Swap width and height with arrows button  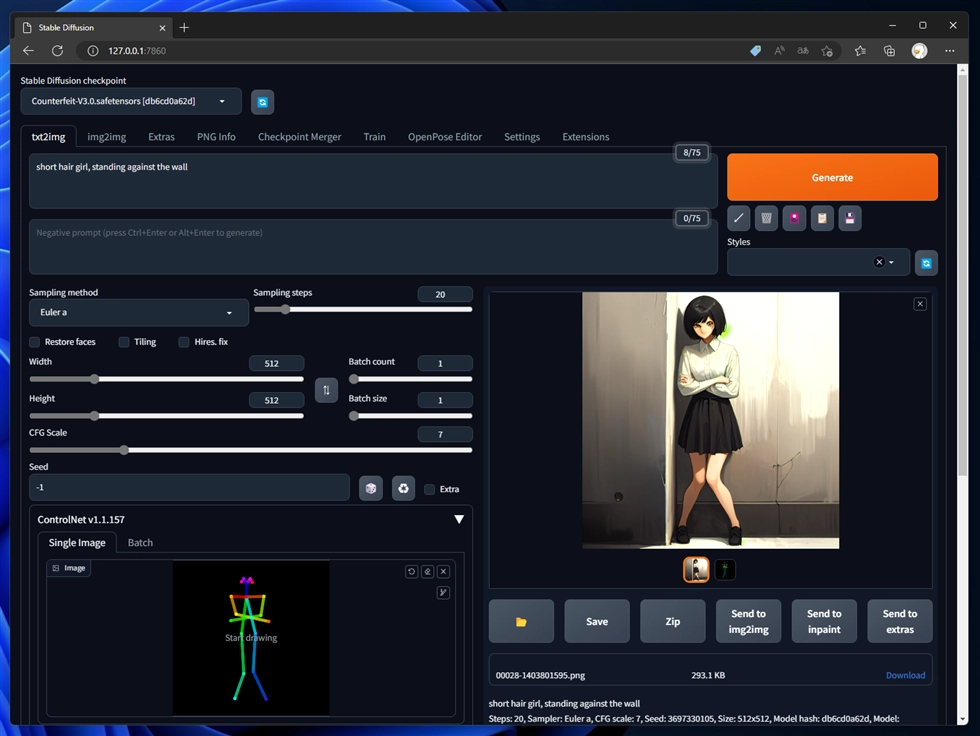[326, 390]
